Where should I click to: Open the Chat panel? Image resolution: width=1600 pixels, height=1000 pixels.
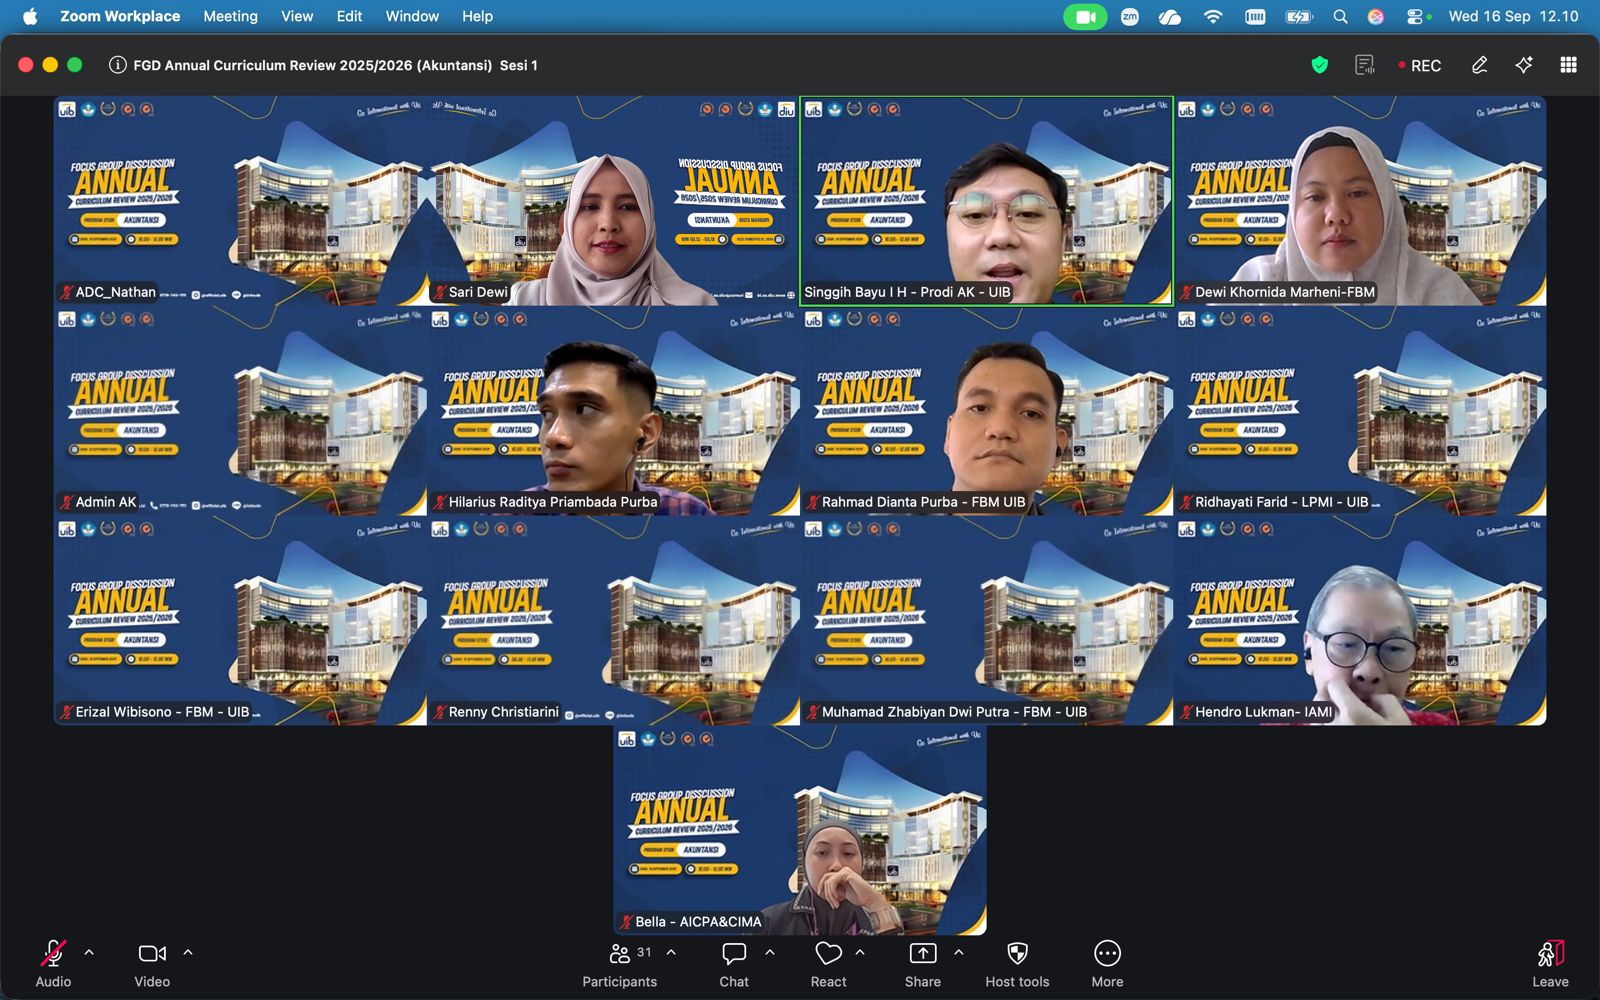(734, 964)
